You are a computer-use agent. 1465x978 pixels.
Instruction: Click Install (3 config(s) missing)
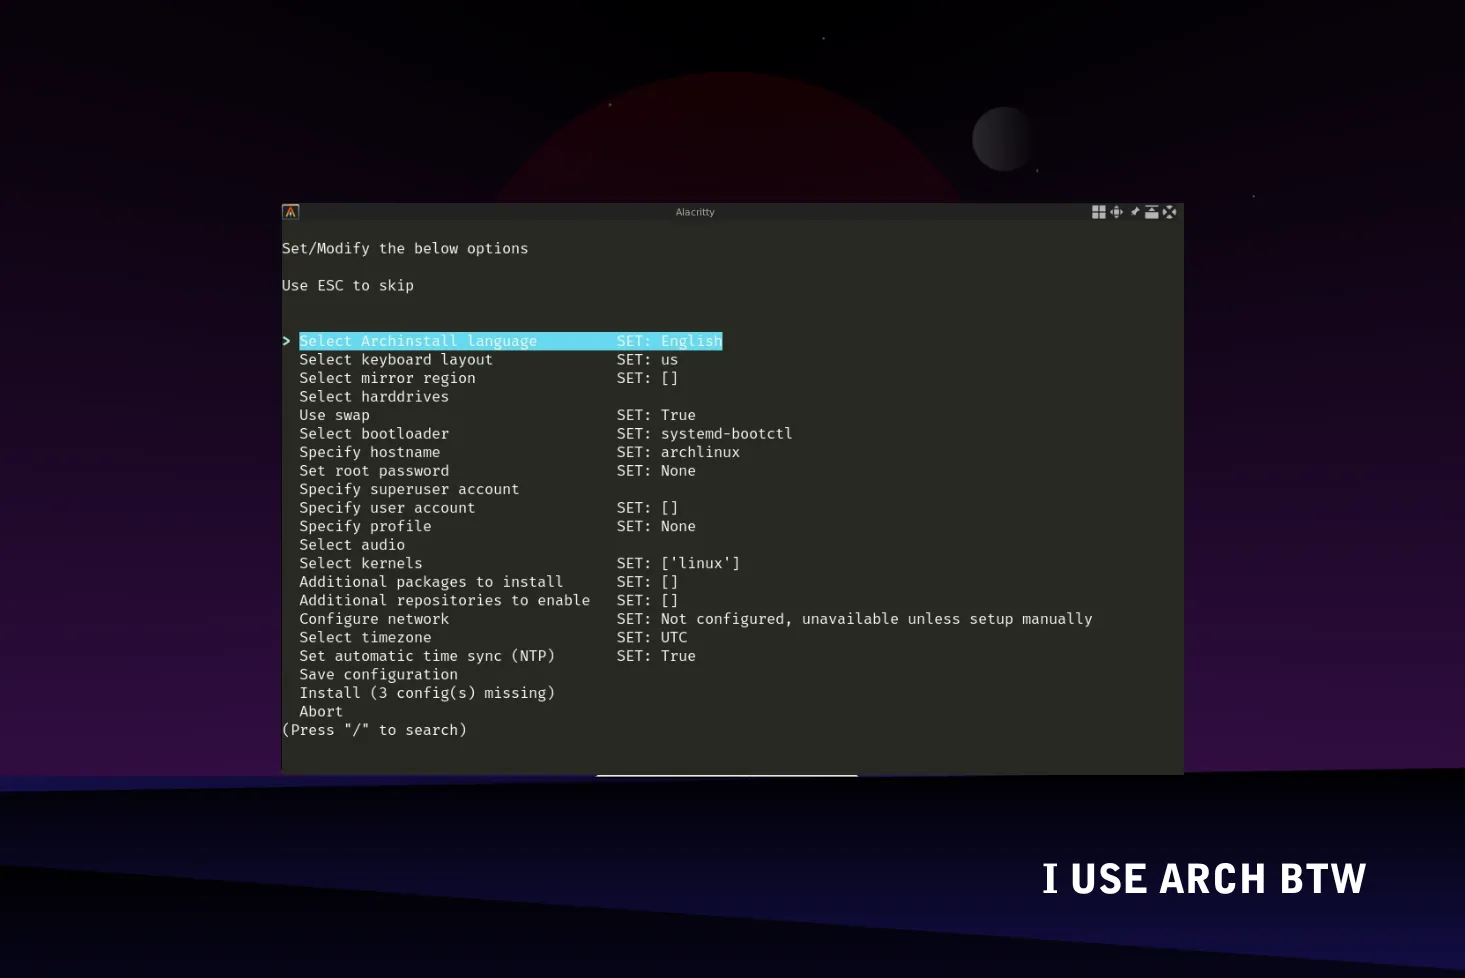pyautogui.click(x=427, y=693)
